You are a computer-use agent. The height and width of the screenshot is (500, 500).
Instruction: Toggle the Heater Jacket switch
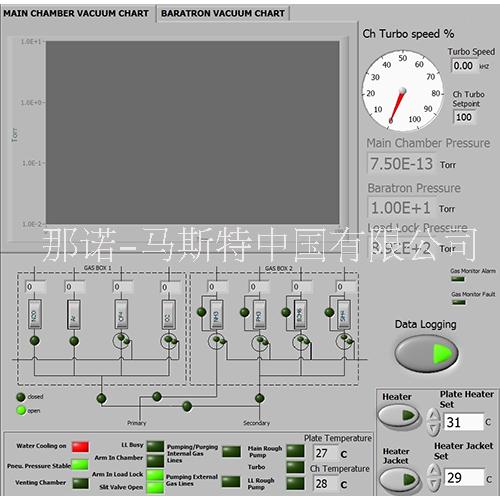pyautogui.click(x=400, y=480)
